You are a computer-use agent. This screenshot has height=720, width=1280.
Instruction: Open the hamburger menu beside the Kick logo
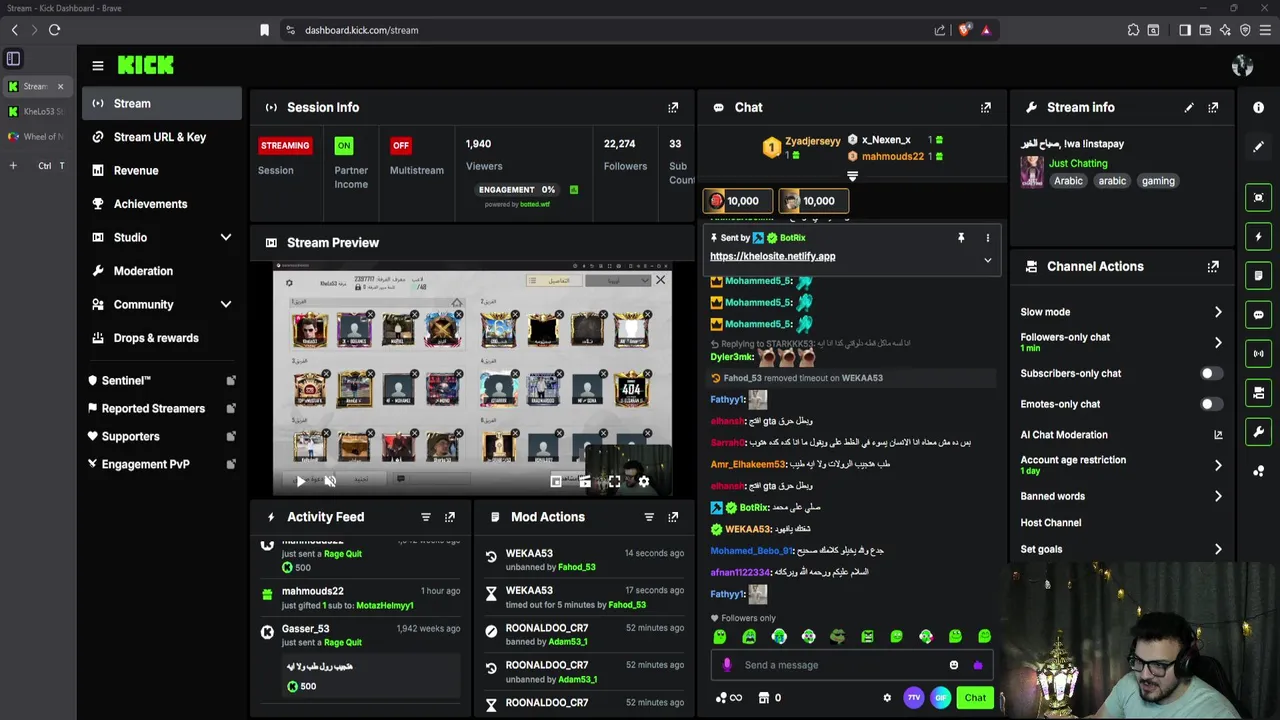pos(98,66)
